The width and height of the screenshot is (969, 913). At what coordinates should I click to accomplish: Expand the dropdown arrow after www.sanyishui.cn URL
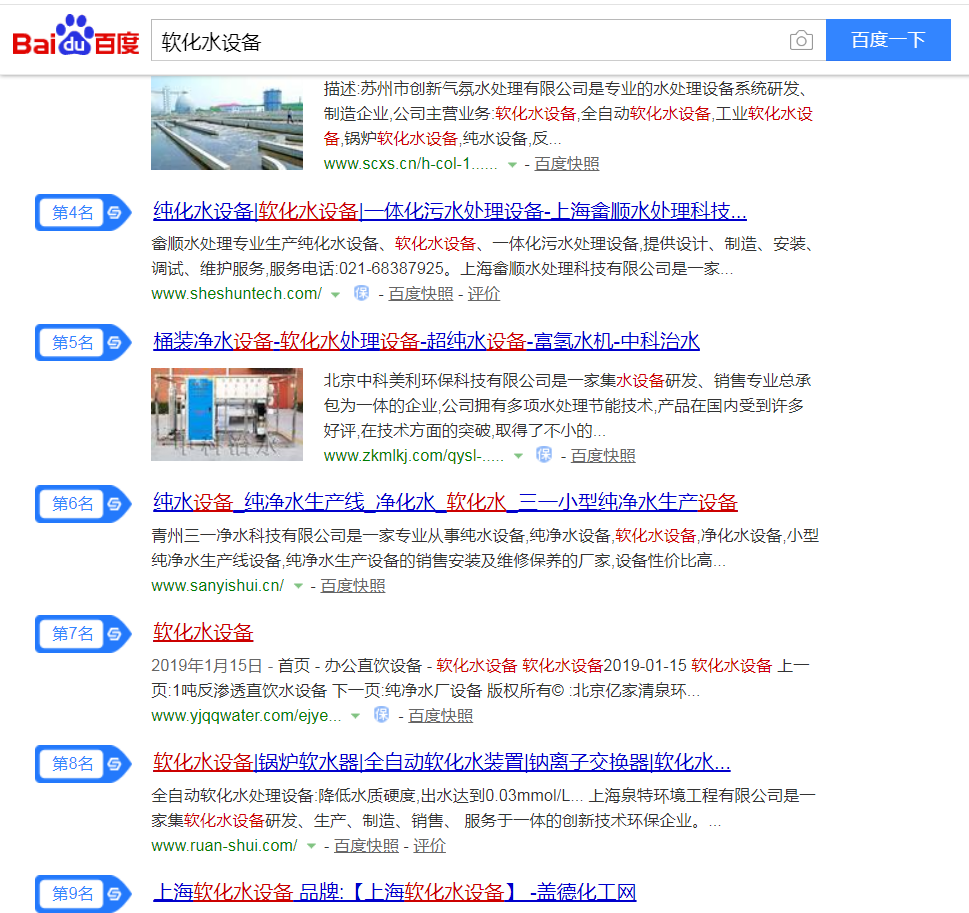[x=298, y=586]
